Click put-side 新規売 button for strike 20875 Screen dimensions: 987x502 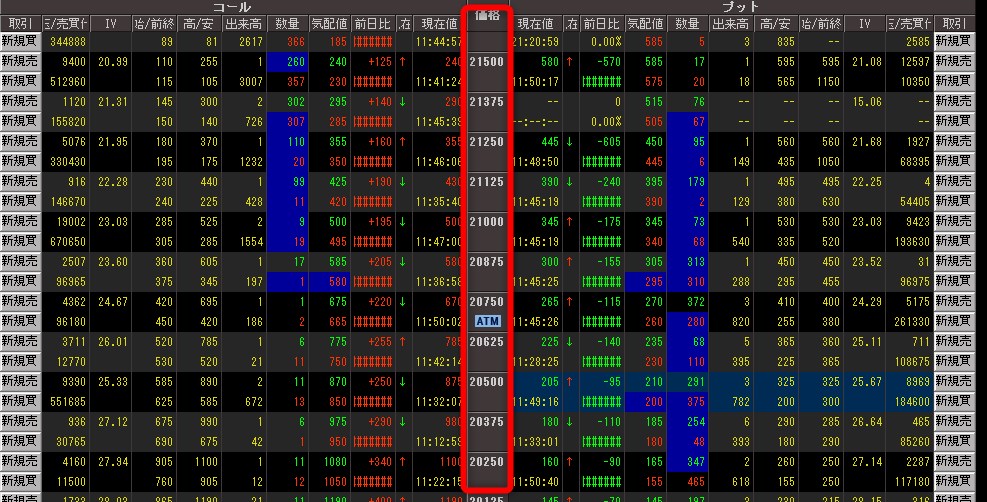pos(954,261)
